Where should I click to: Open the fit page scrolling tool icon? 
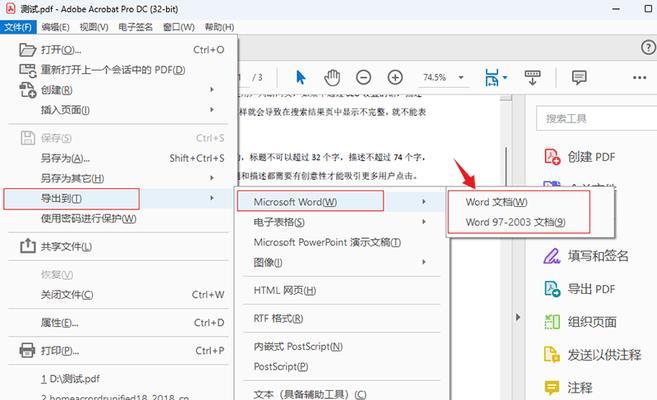[x=491, y=78]
